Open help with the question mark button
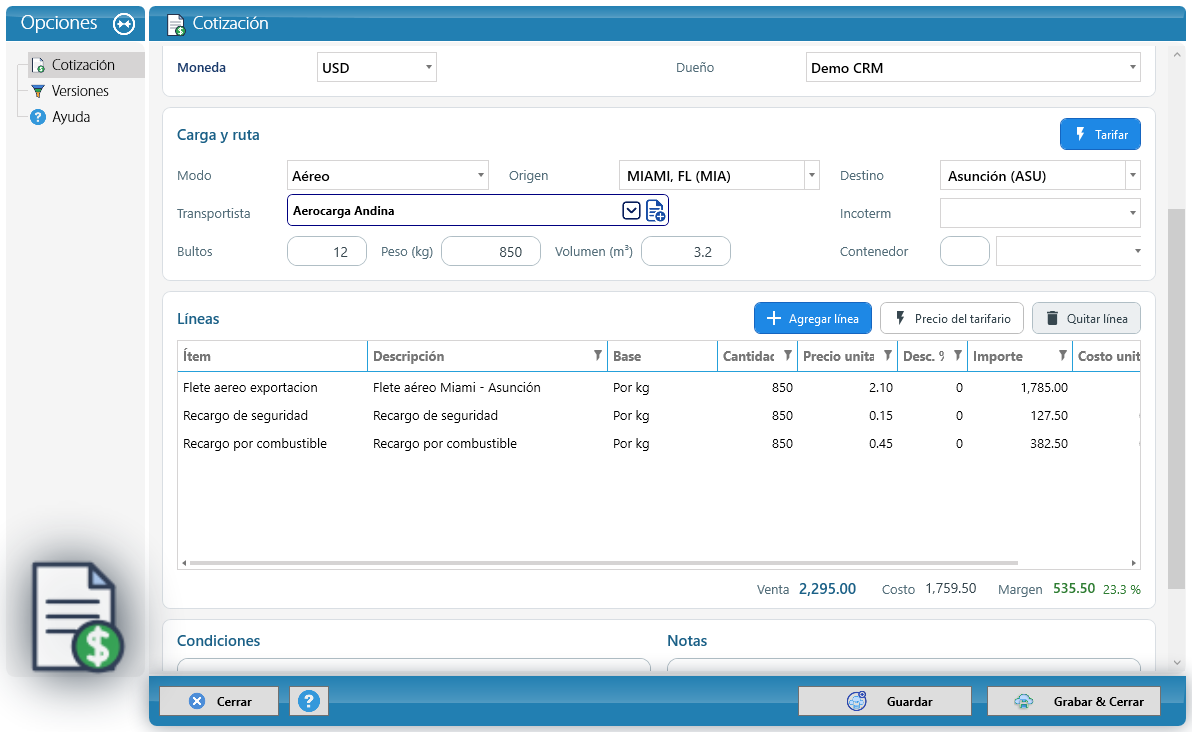This screenshot has height=732, width=1192. [309, 701]
